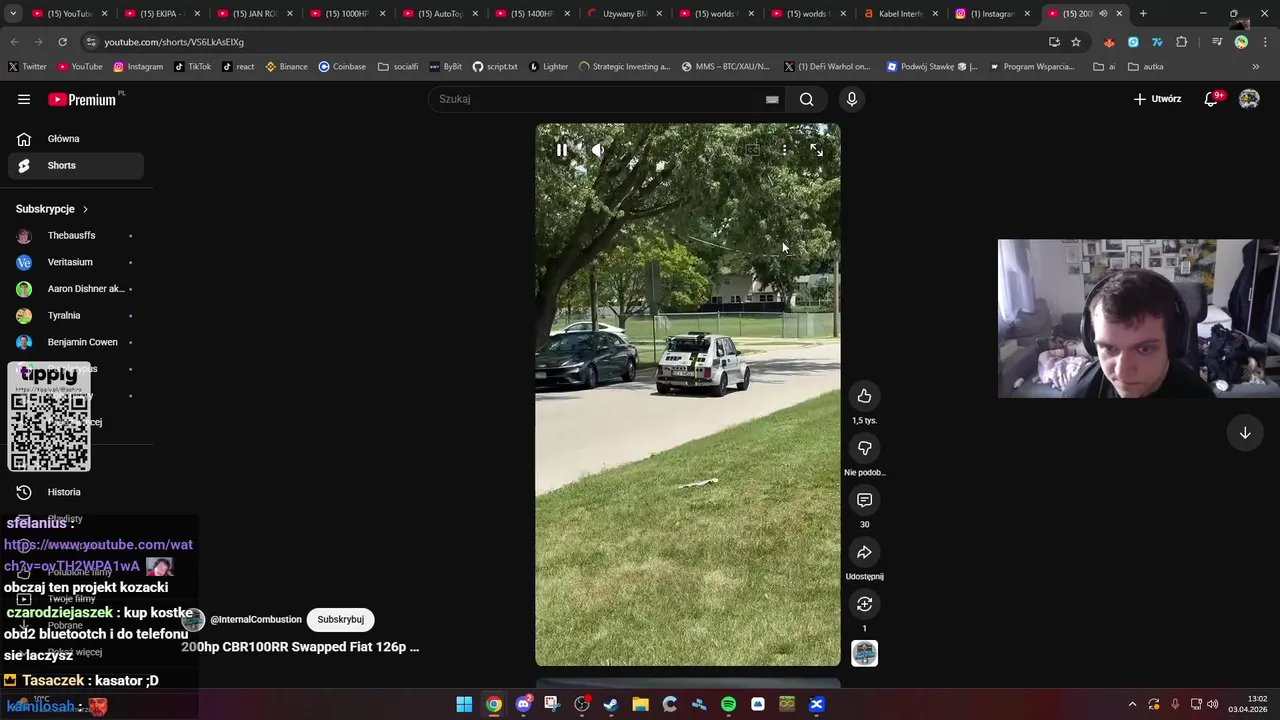Viewport: 1280px width, 720px height.
Task: Open Tyralnia subscription channel
Action: pos(76,315)
